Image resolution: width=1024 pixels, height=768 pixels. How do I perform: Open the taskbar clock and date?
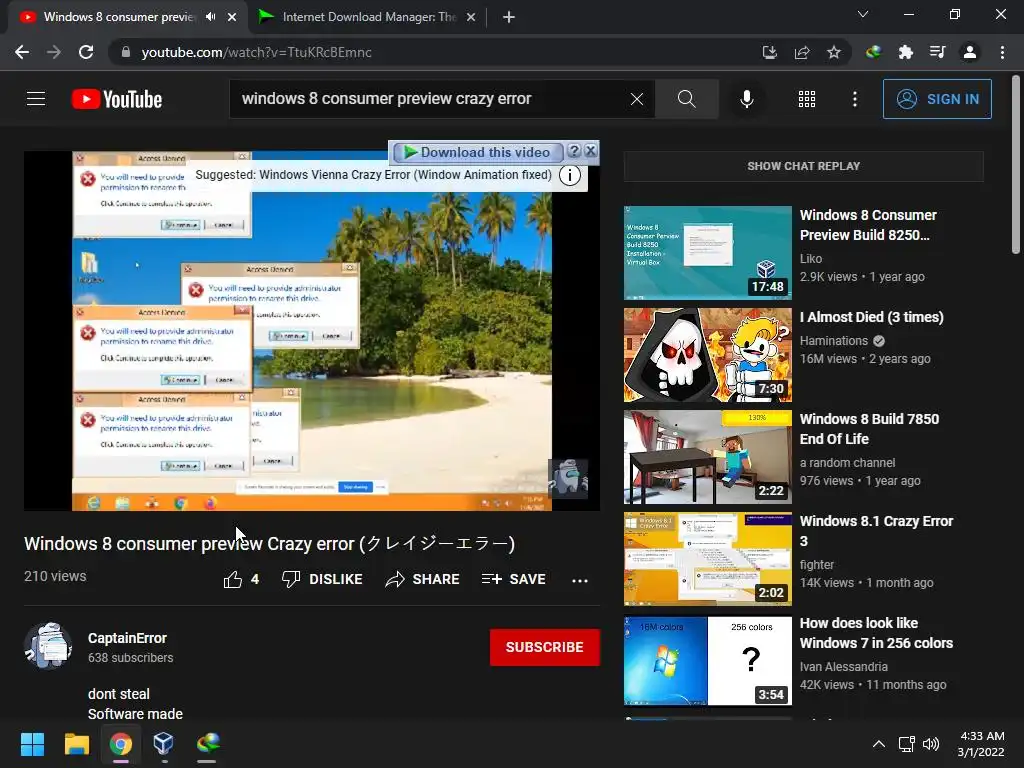(x=981, y=744)
